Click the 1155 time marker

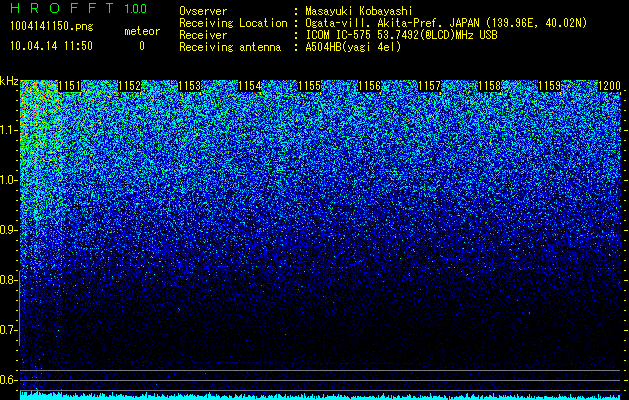tap(310, 86)
